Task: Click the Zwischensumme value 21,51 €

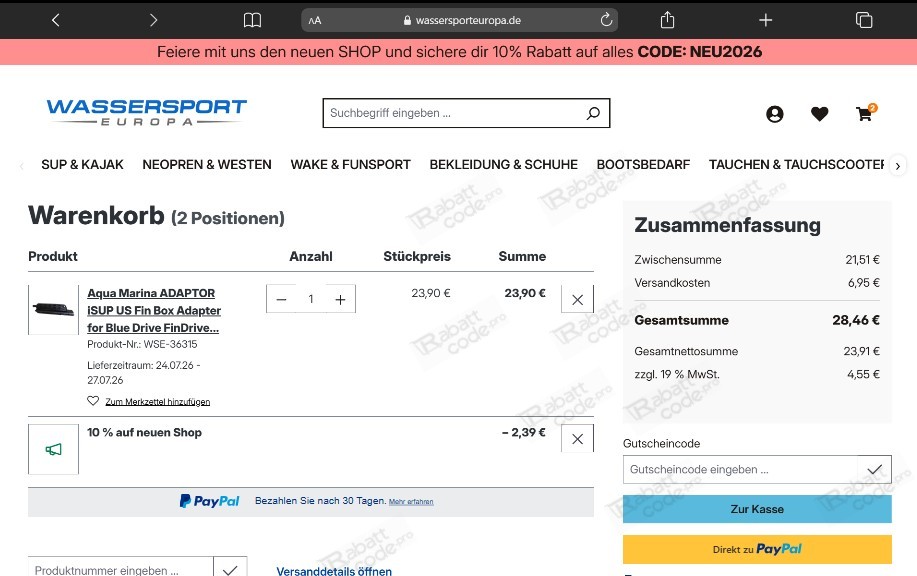Action: (863, 260)
